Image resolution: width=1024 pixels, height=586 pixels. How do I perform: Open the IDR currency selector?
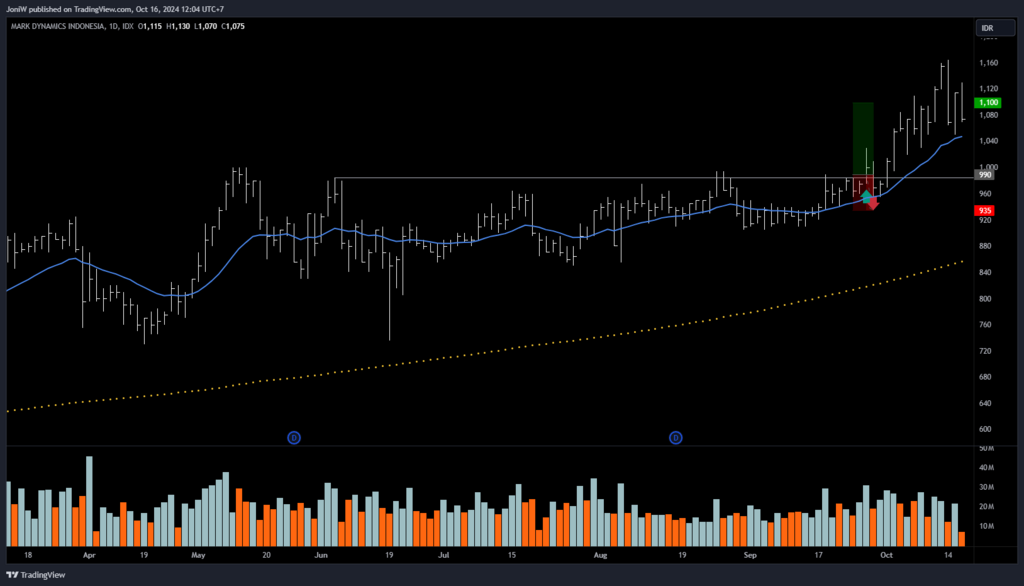(x=987, y=28)
